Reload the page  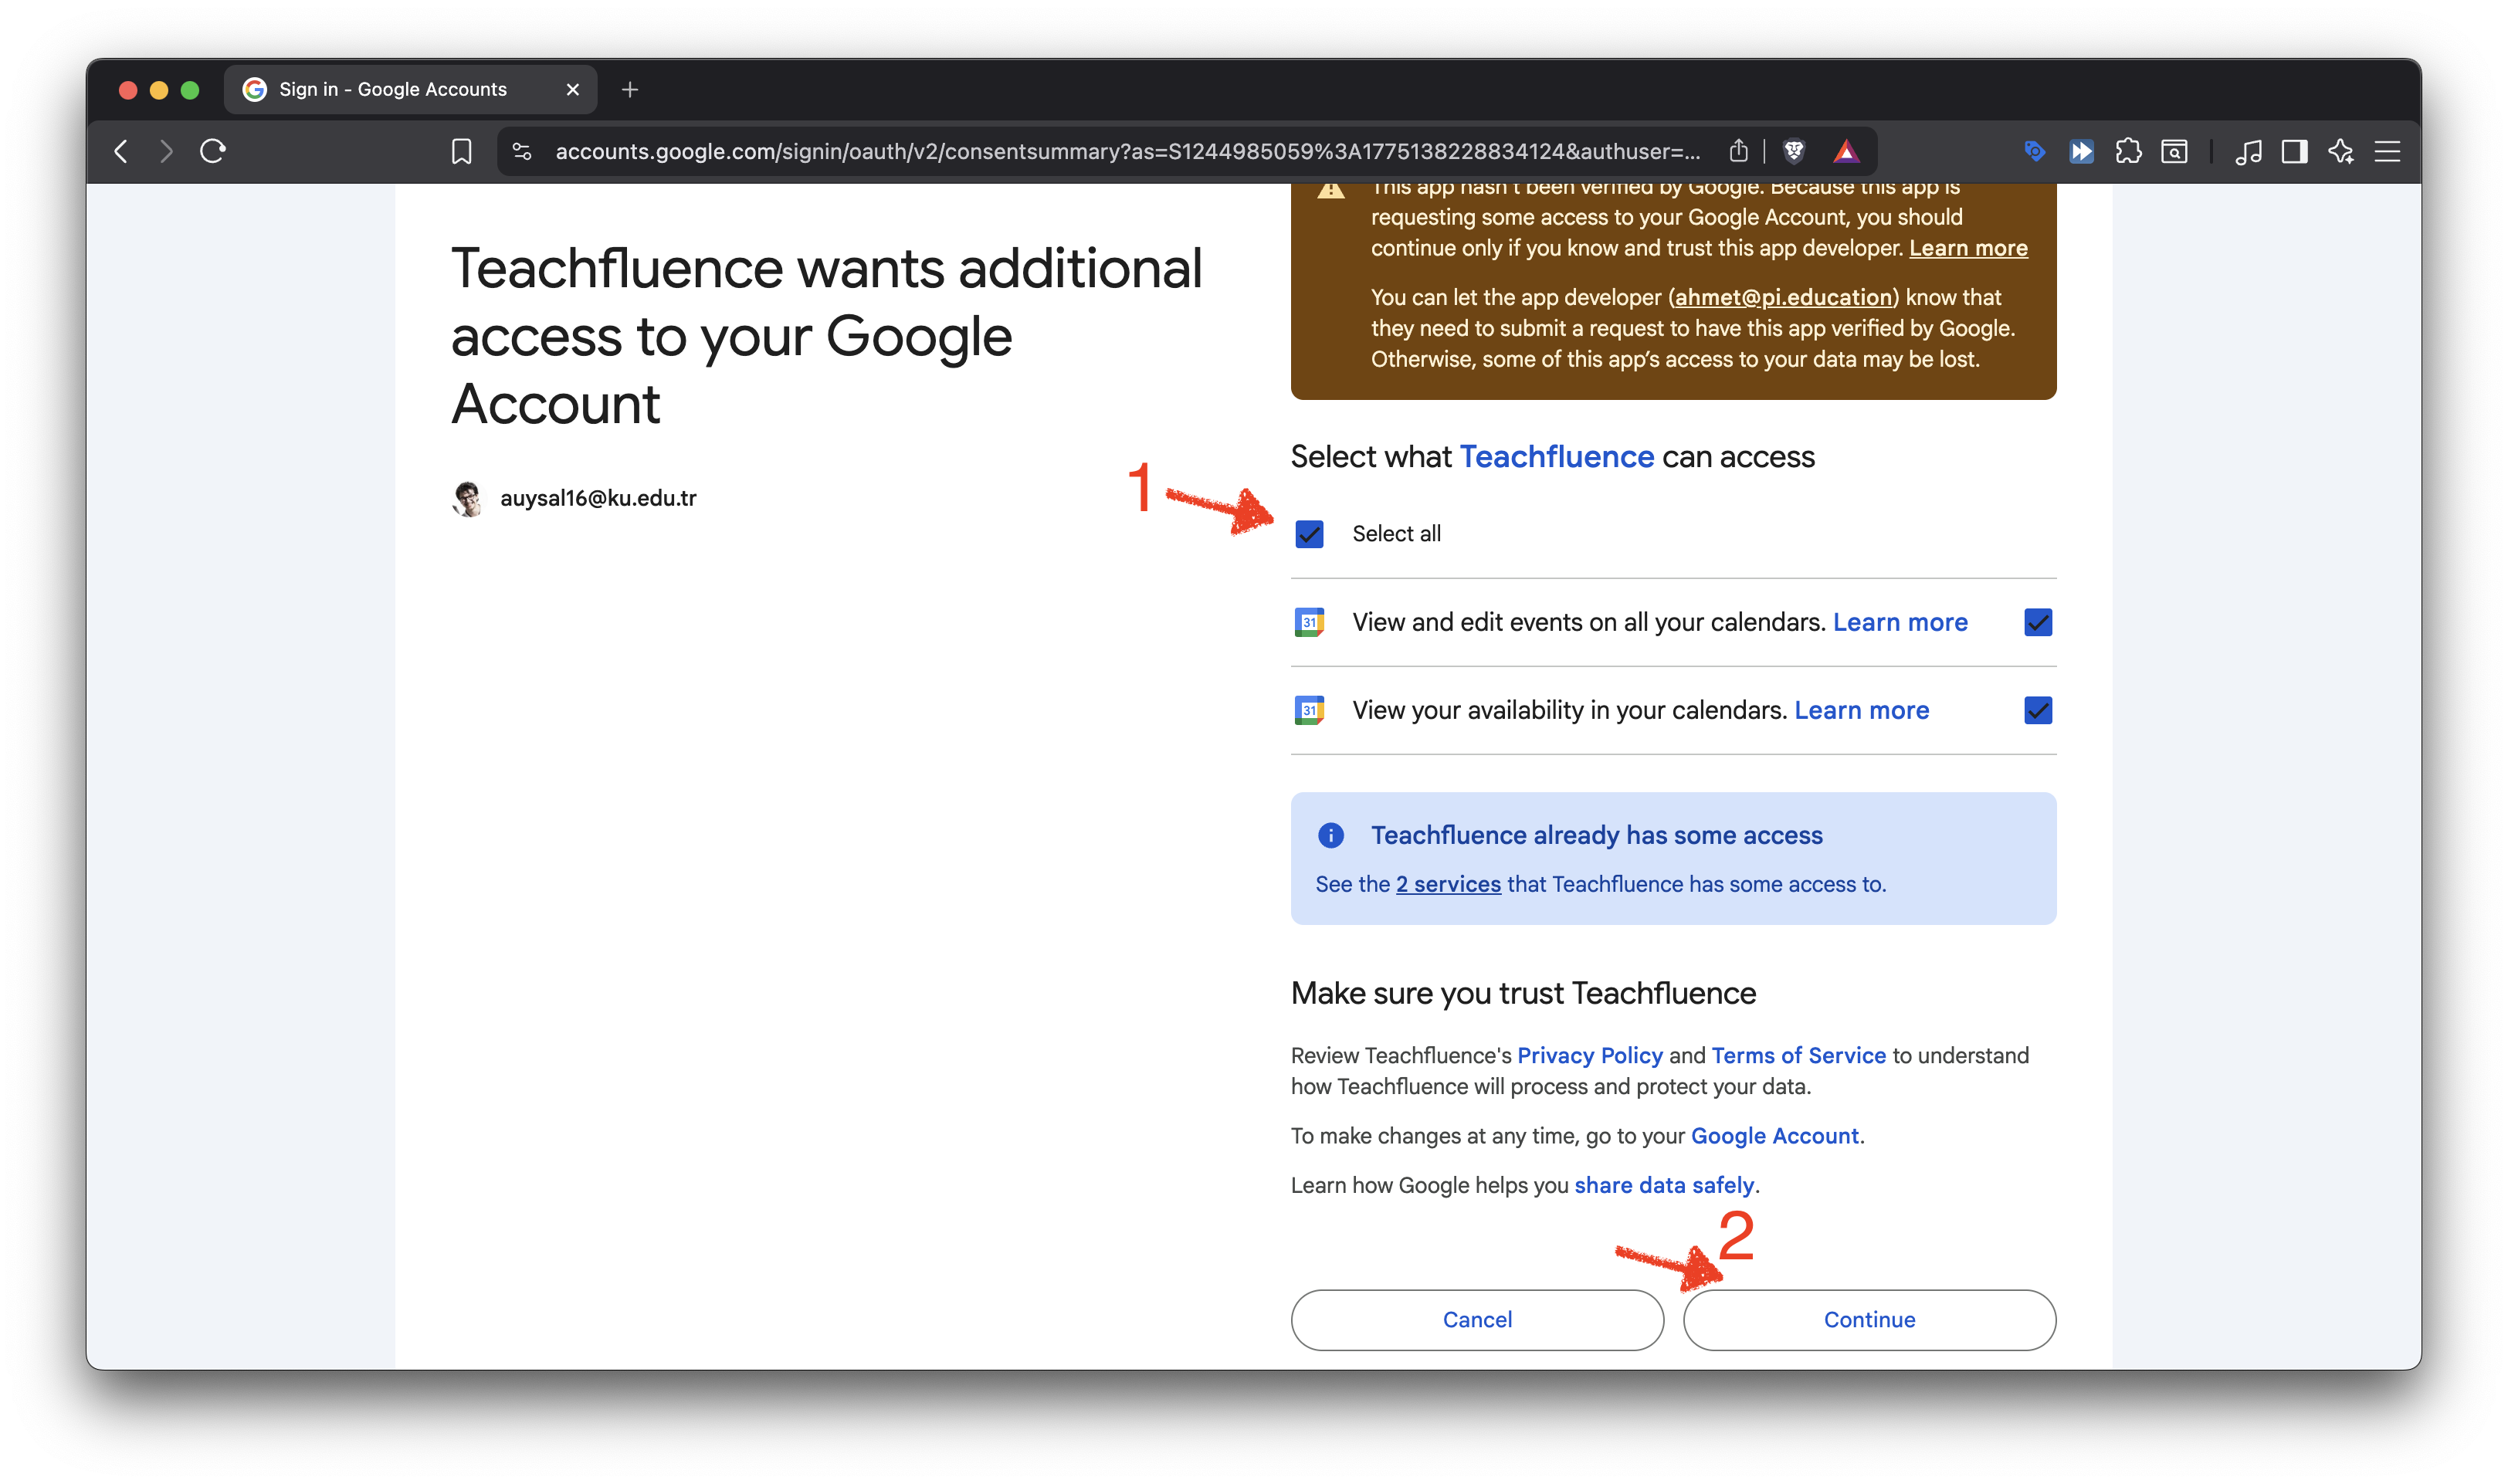click(x=213, y=151)
